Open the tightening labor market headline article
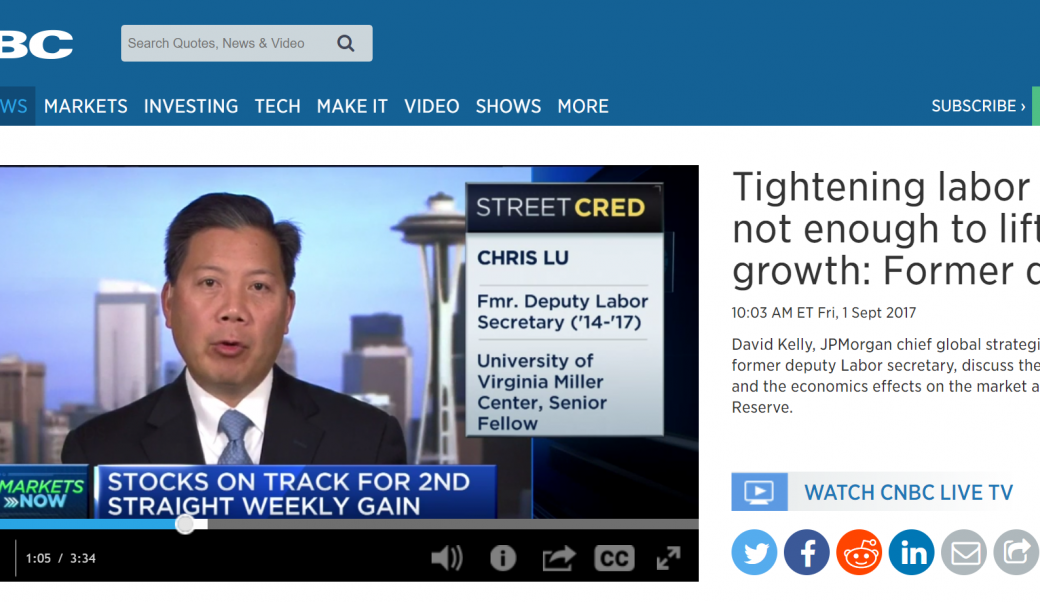Screen dimensions: 1040x602 point(880,228)
